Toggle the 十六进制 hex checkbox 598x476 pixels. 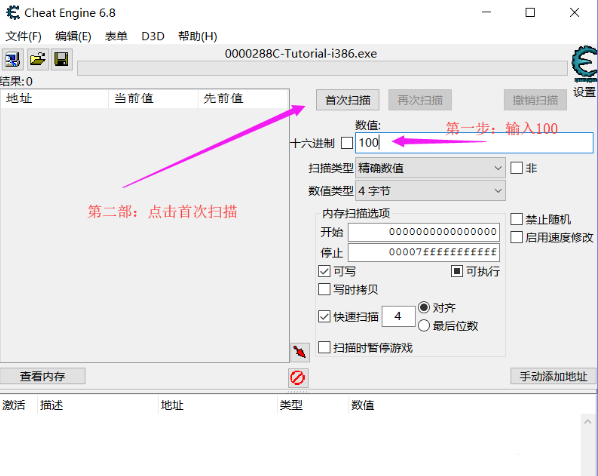[x=347, y=143]
